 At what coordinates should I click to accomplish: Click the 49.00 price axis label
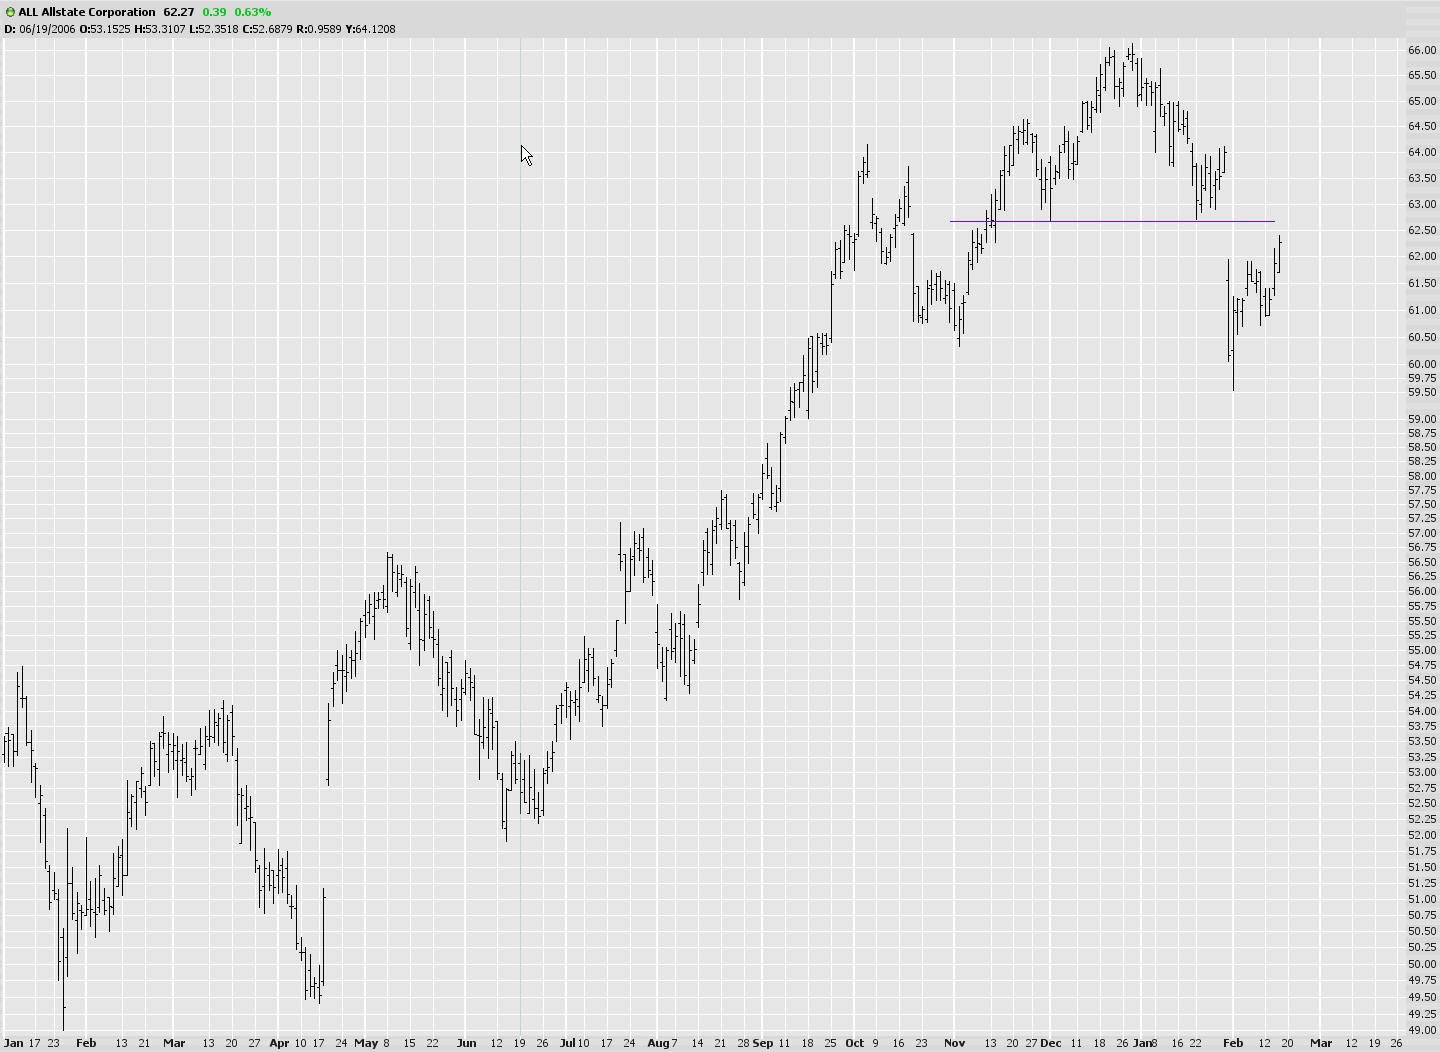pyautogui.click(x=1422, y=1030)
